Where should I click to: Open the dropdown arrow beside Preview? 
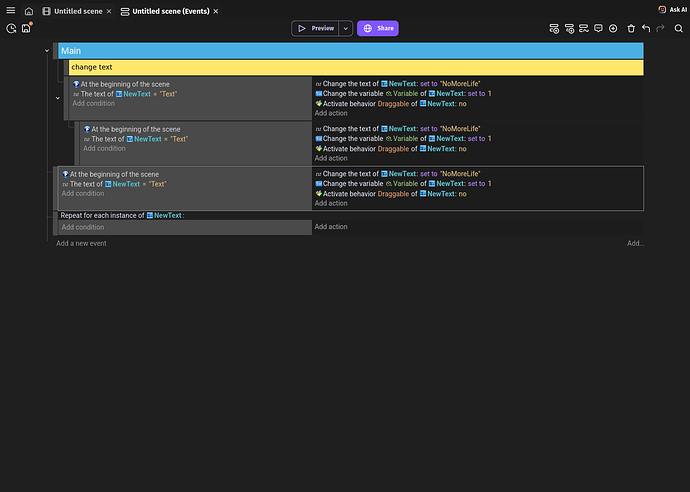(x=346, y=28)
